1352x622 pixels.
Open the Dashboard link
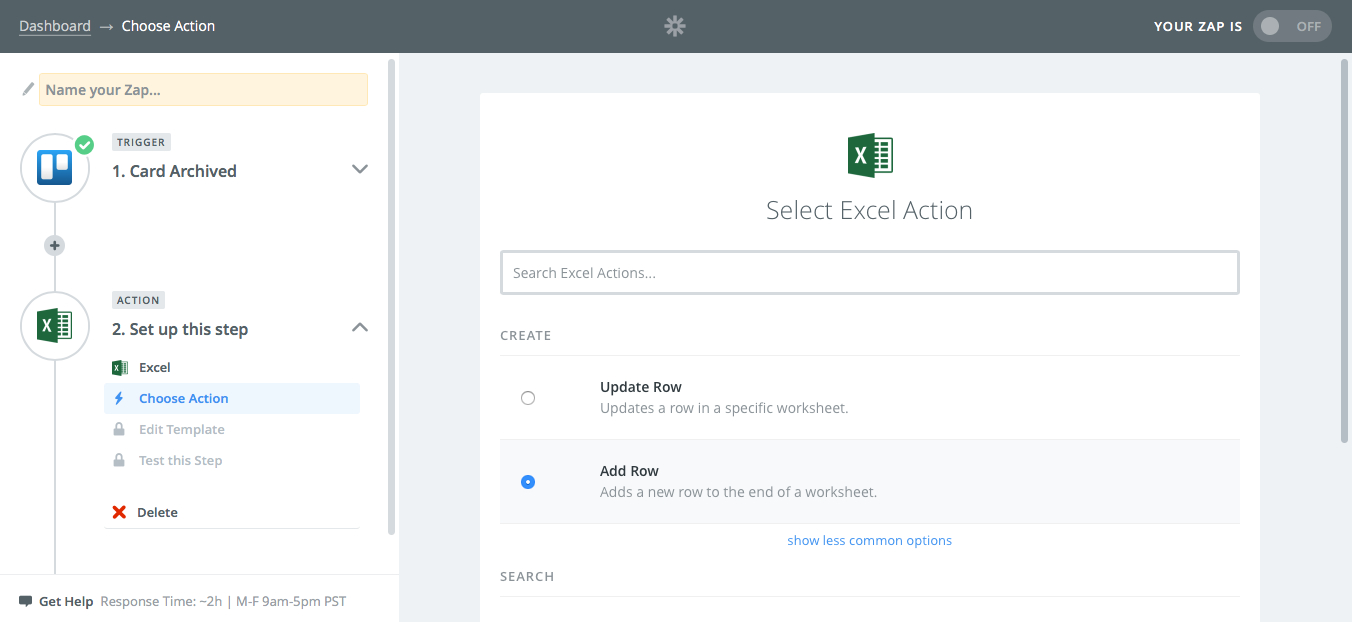(55, 25)
